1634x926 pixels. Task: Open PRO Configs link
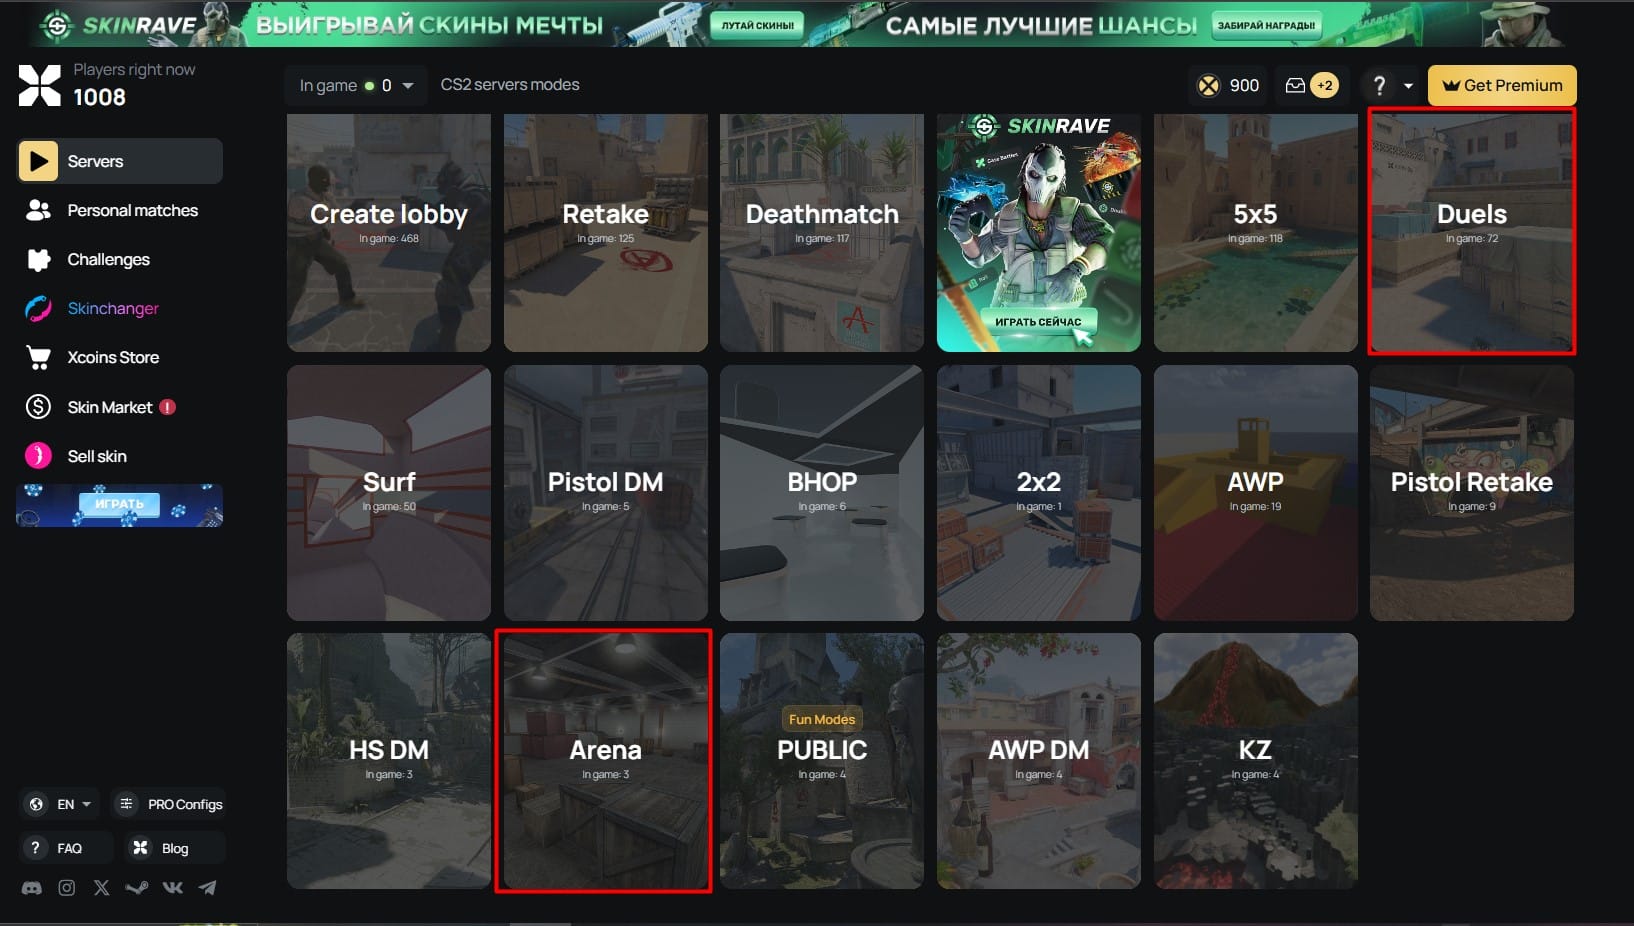pyautogui.click(x=170, y=804)
